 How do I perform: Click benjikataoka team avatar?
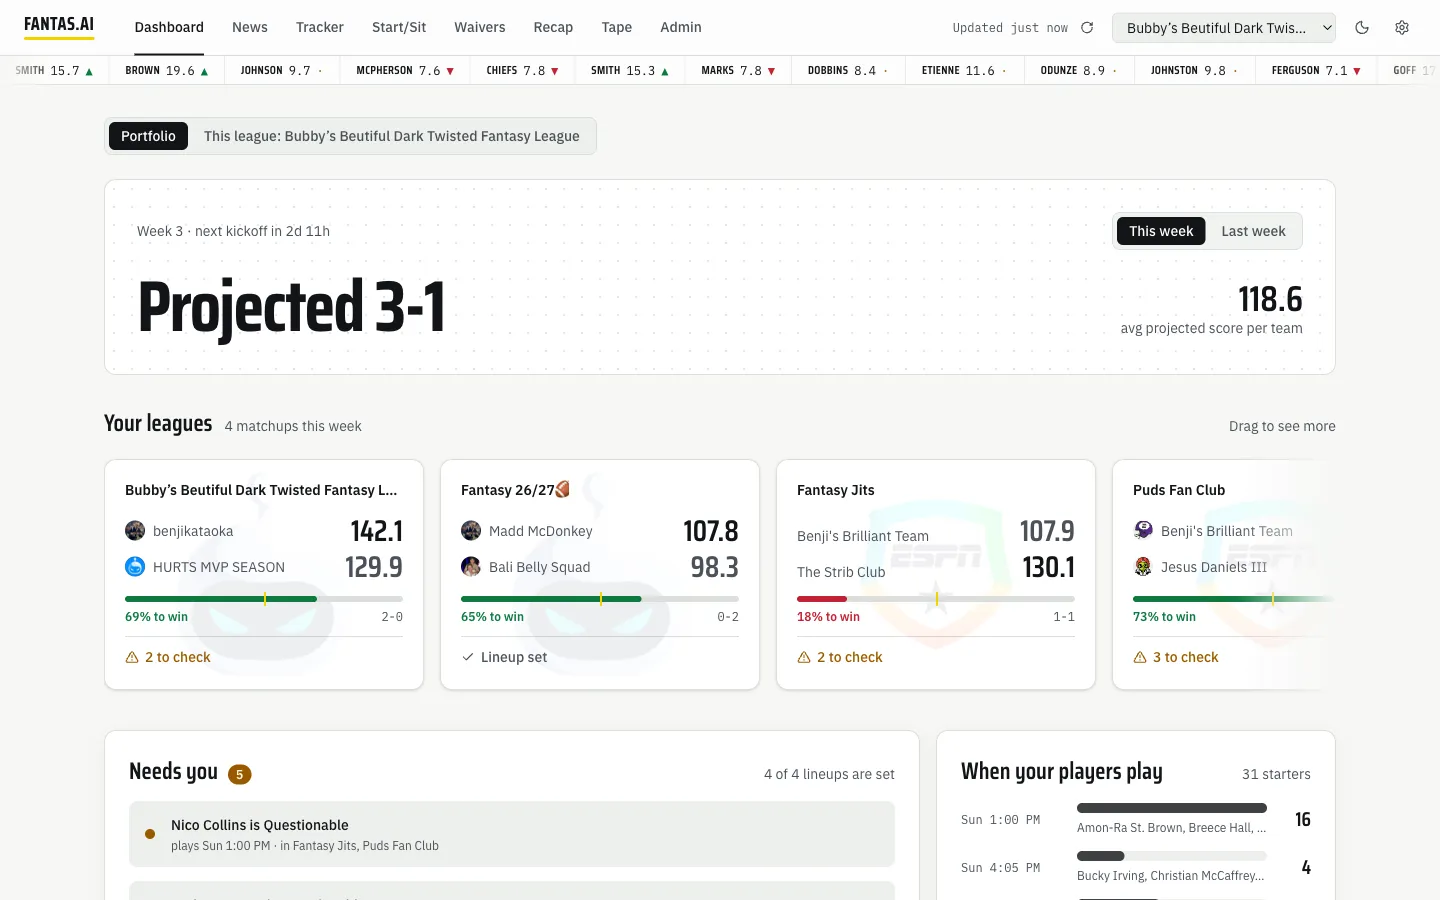coord(135,531)
